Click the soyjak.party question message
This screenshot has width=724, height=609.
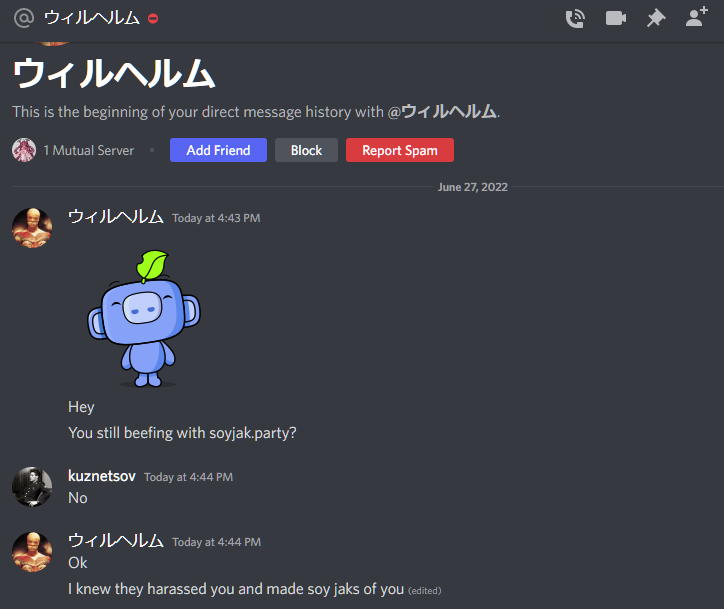[182, 433]
